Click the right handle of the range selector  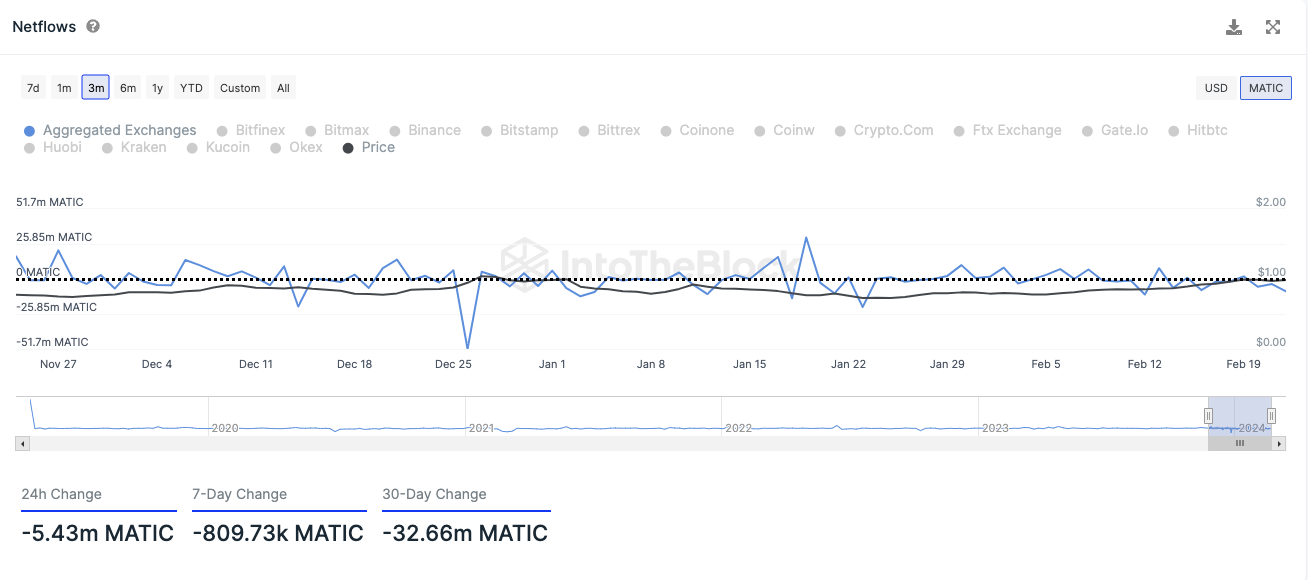(x=1271, y=415)
